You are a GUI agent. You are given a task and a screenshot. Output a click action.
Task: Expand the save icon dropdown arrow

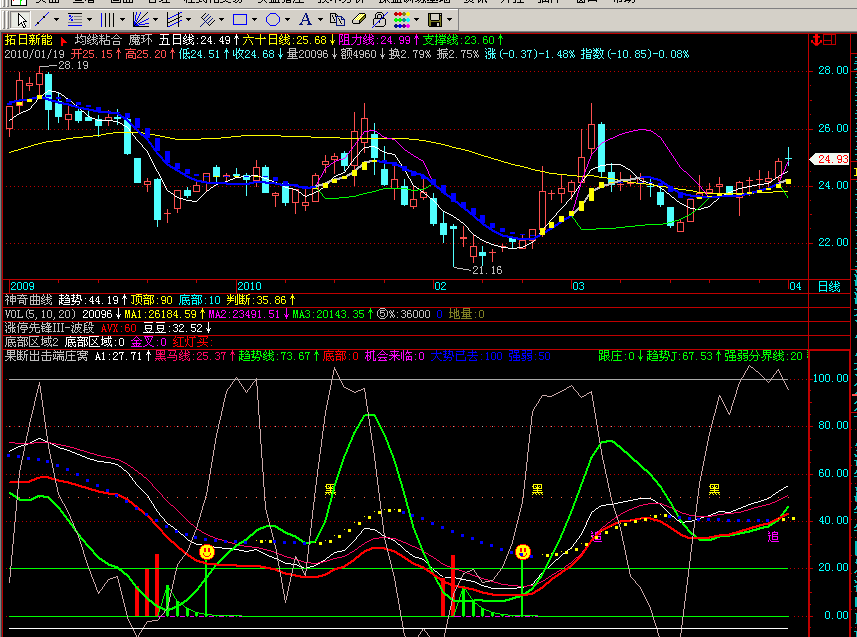coord(449,20)
